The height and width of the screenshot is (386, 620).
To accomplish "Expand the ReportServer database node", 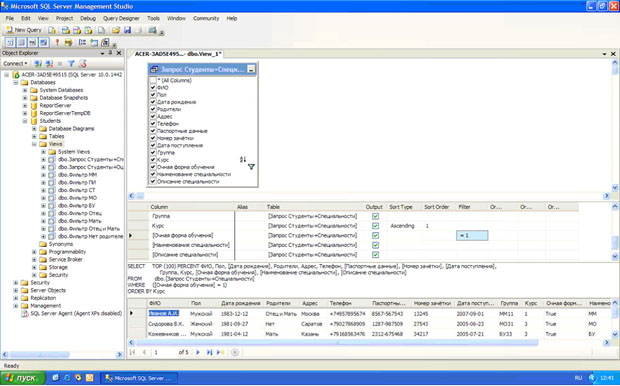I will pos(25,106).
